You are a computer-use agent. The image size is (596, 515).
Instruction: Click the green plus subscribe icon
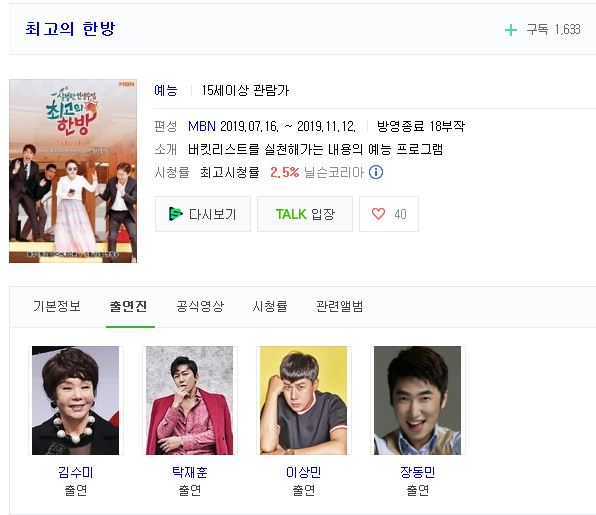511,30
